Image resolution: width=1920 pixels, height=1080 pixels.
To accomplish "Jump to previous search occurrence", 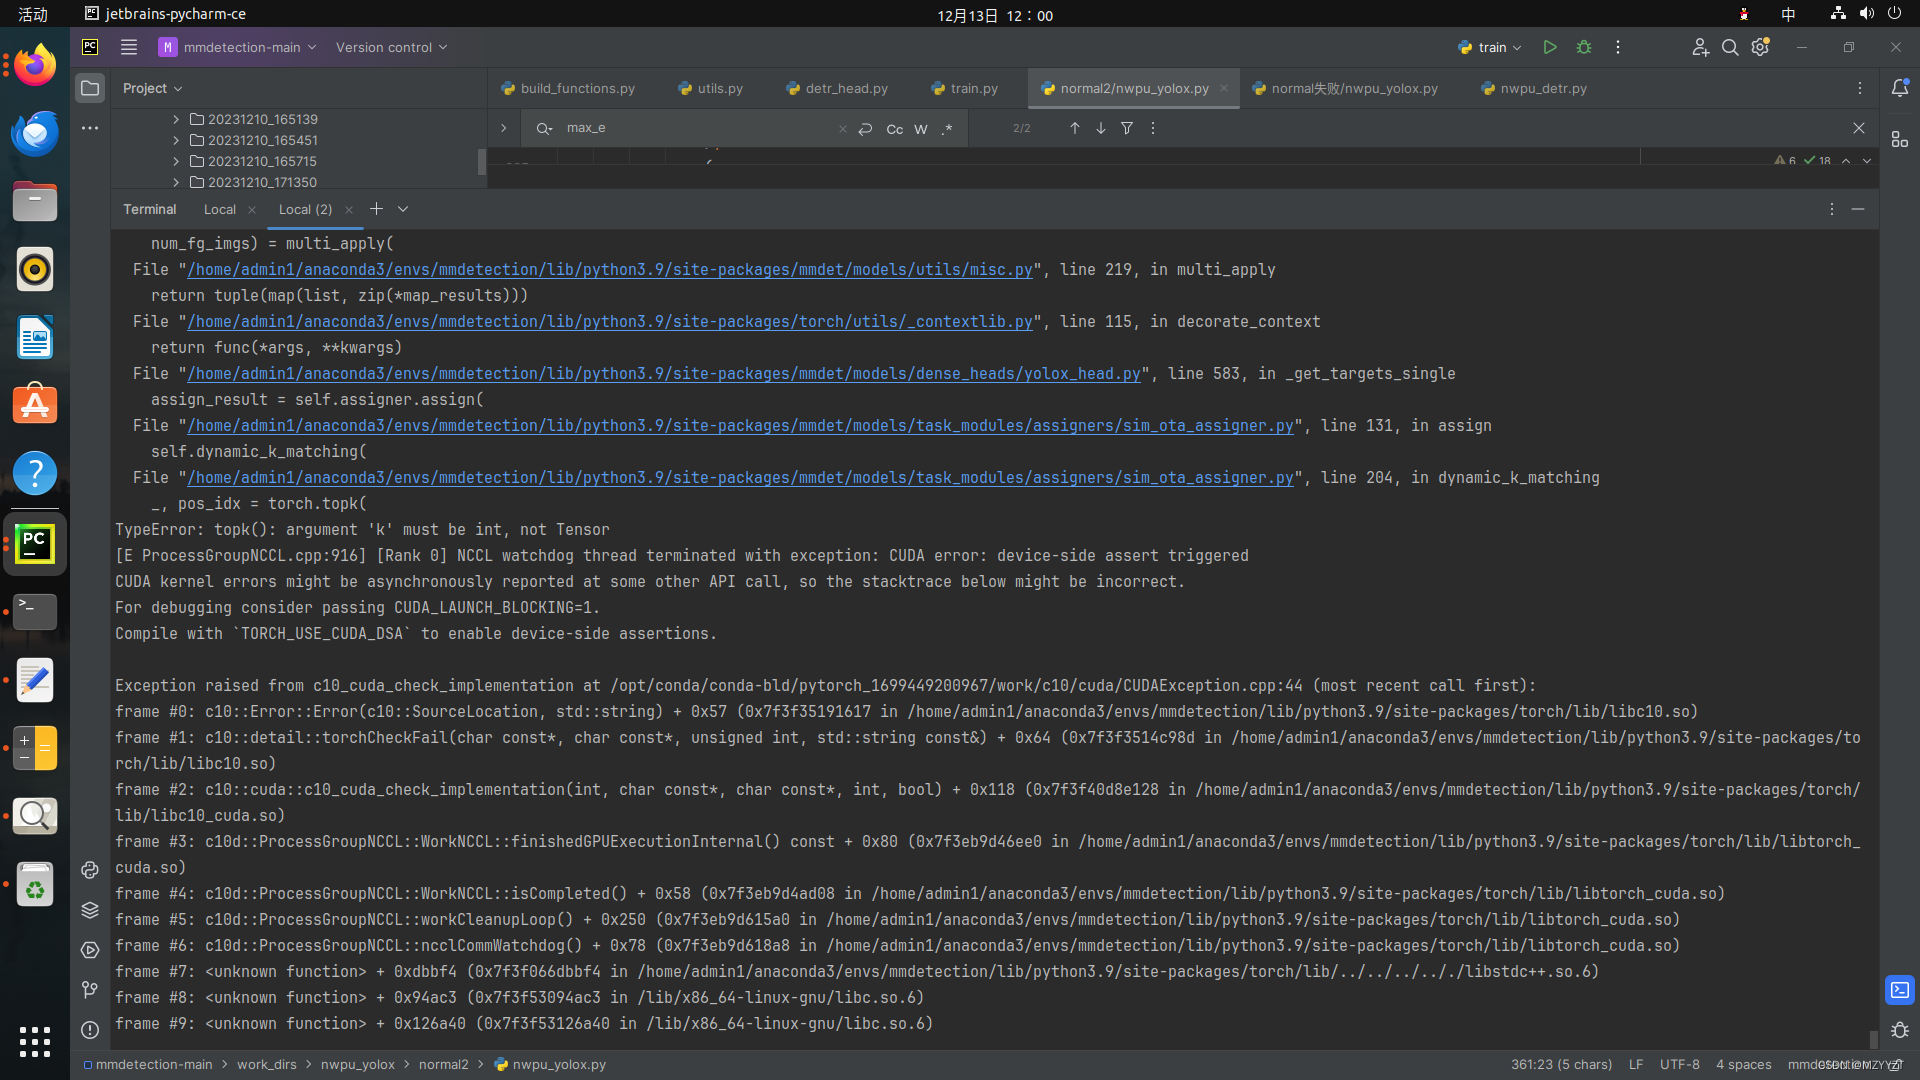I will 1075,128.
